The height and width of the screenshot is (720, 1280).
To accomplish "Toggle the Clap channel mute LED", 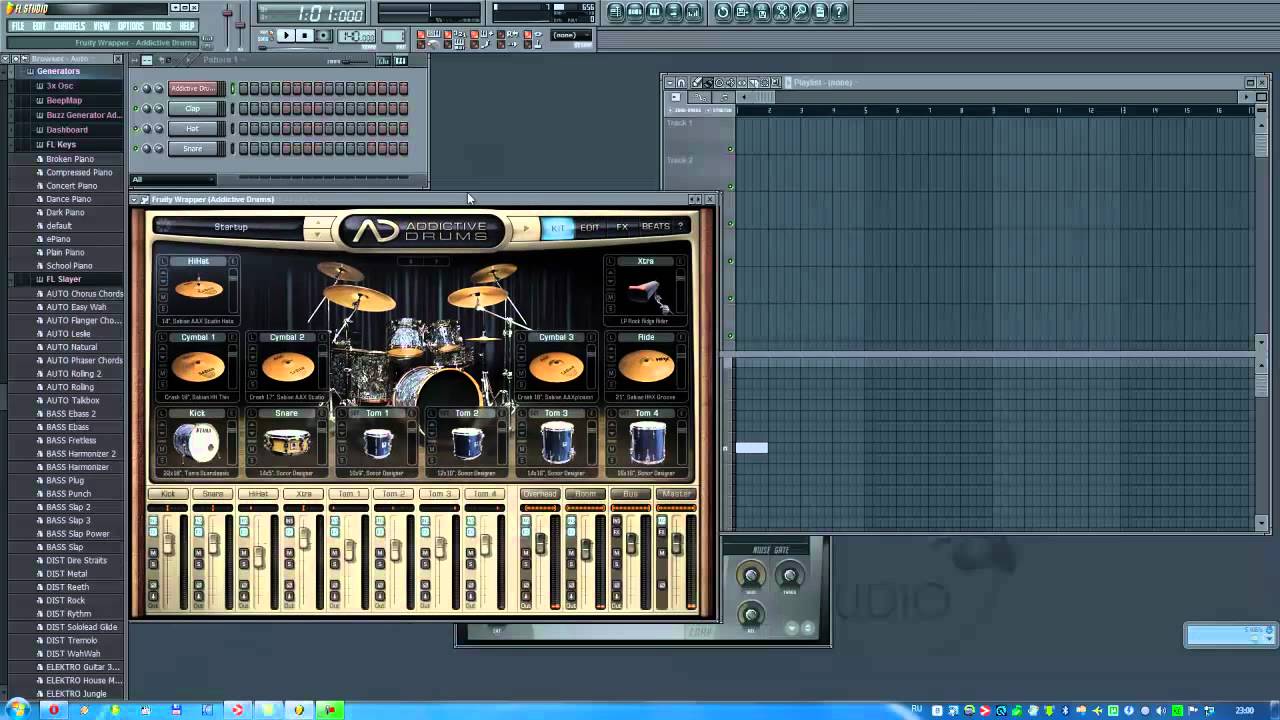I will pyautogui.click(x=136, y=108).
